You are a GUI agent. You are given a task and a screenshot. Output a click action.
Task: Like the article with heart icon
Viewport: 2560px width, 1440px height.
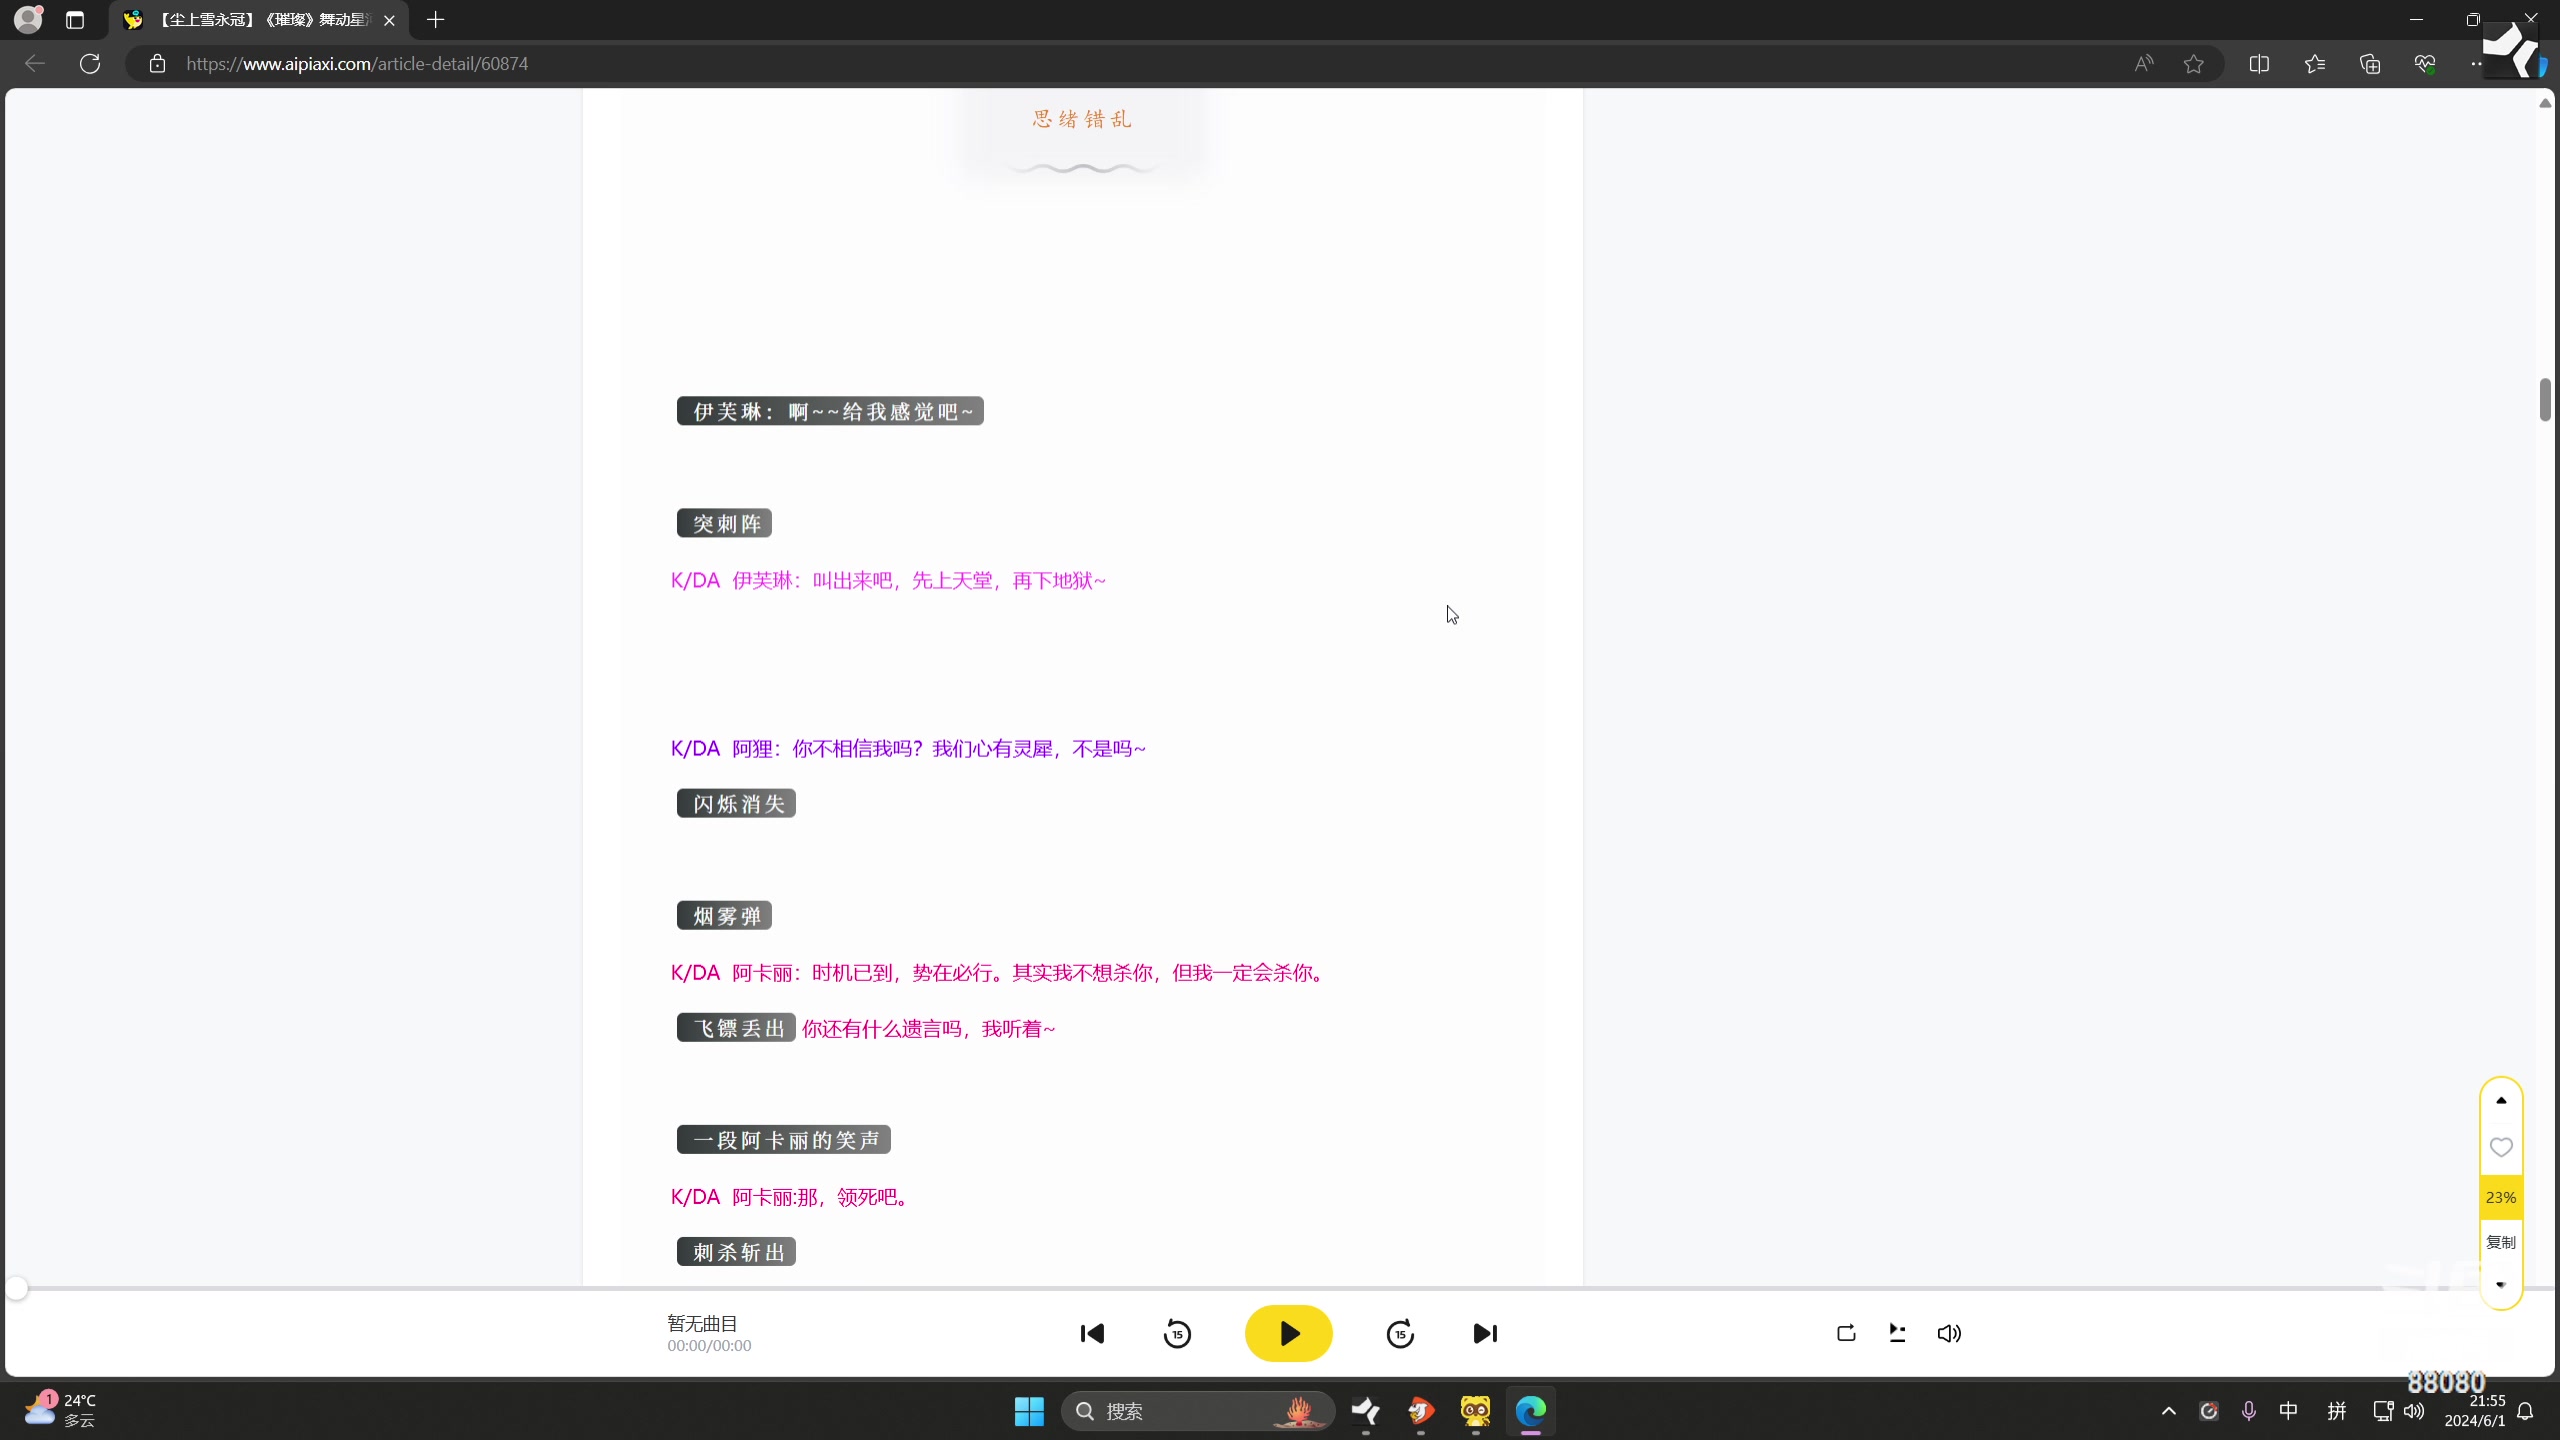coord(2501,1147)
